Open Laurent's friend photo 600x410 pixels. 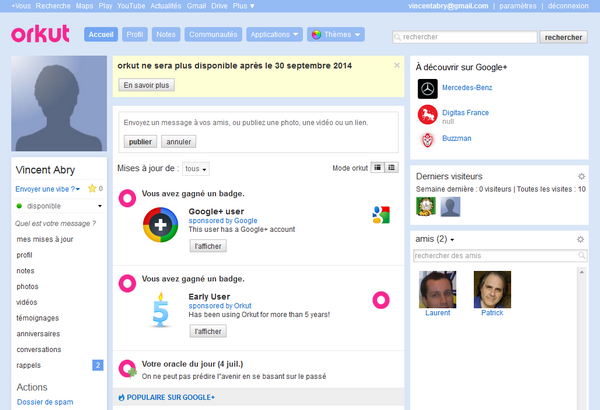pyautogui.click(x=437, y=289)
